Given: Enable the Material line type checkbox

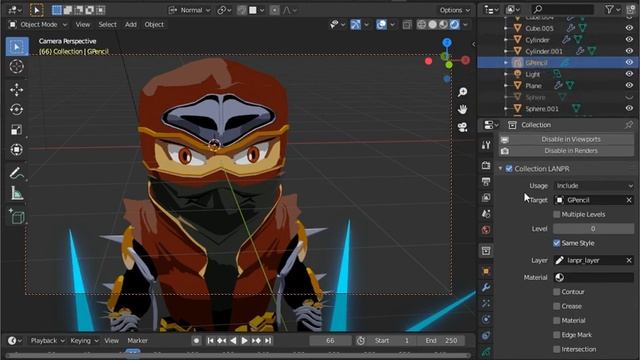Looking at the screenshot, I should (557, 320).
